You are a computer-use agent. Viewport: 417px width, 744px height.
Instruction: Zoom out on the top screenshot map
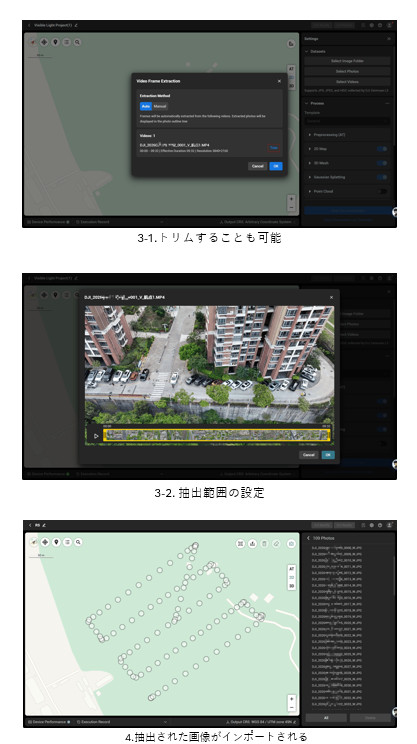[291, 207]
